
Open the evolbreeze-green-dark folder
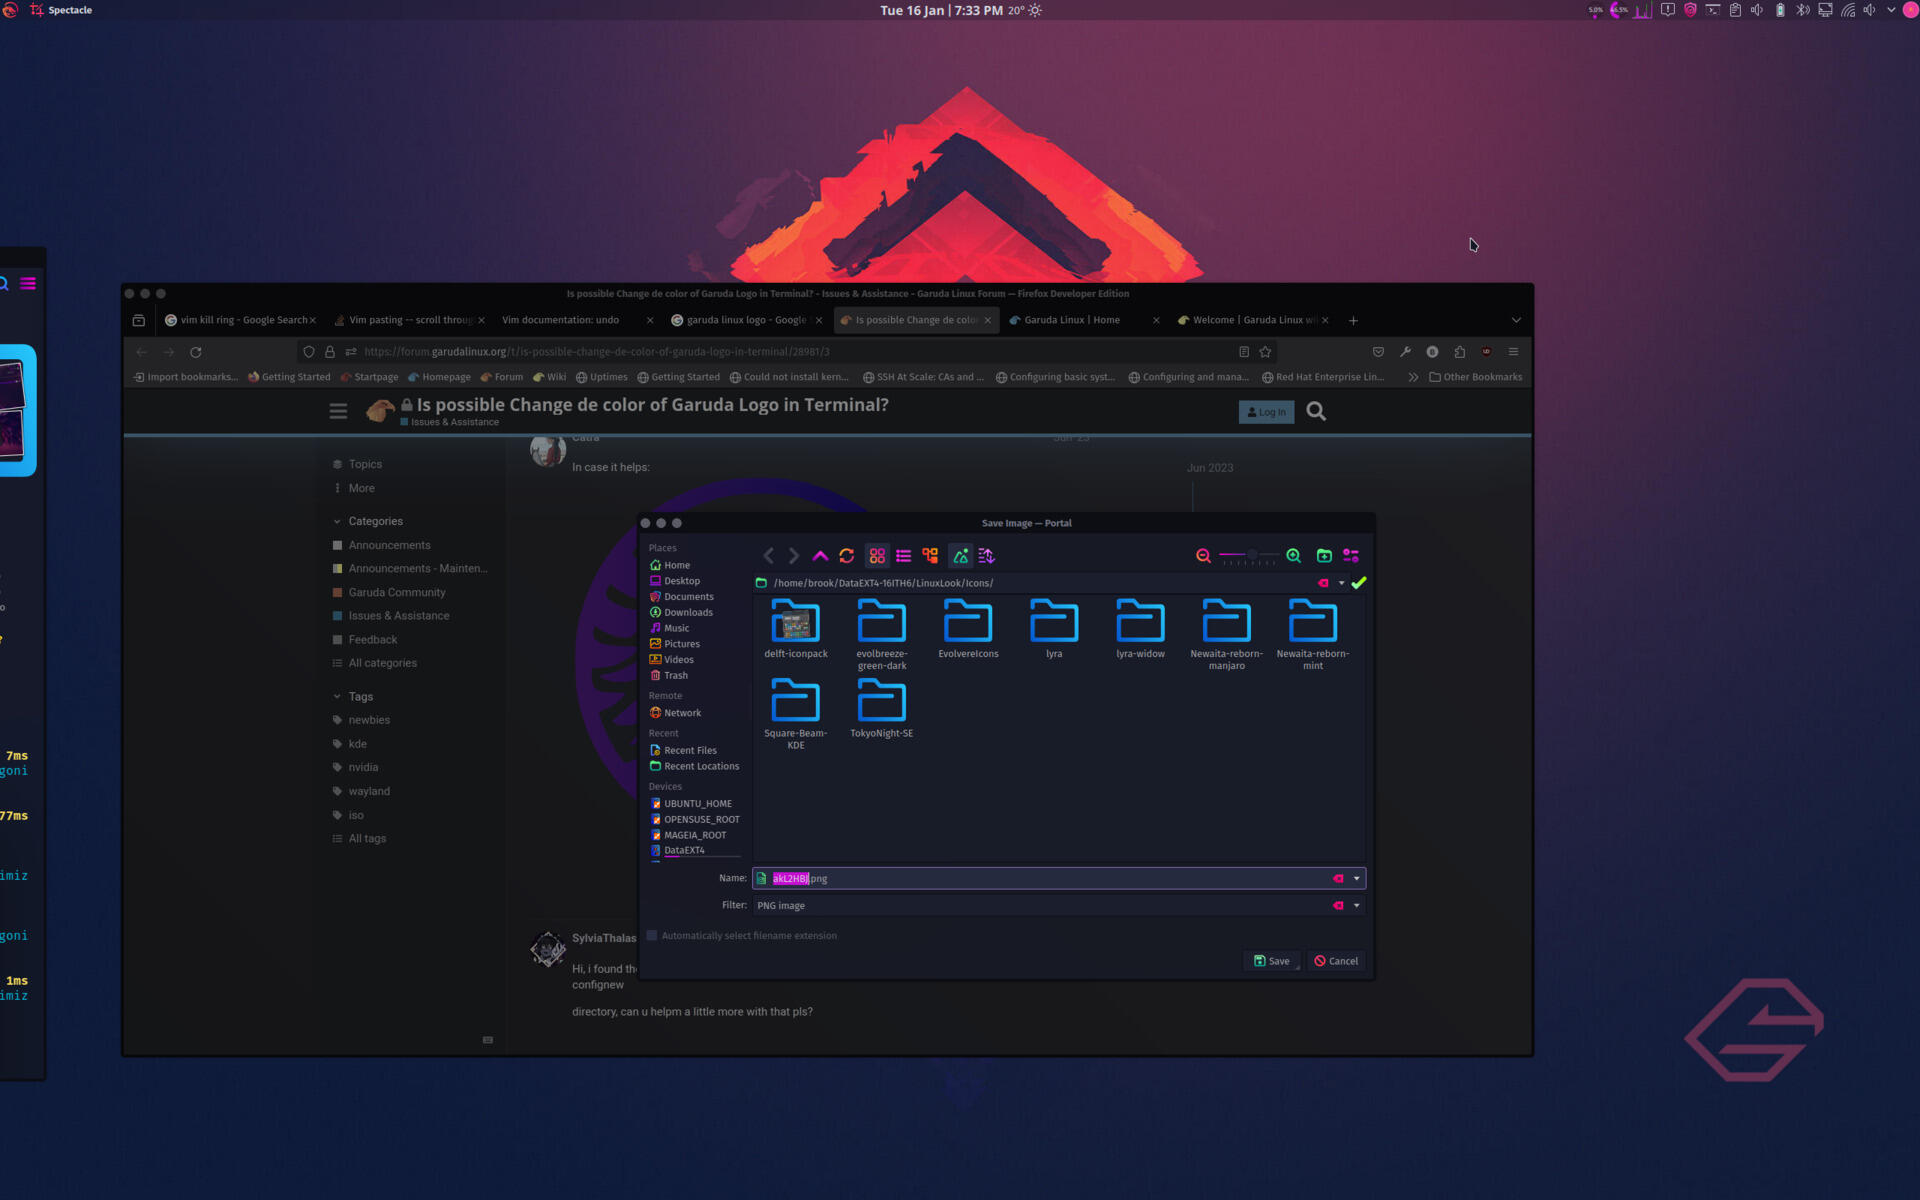(882, 635)
